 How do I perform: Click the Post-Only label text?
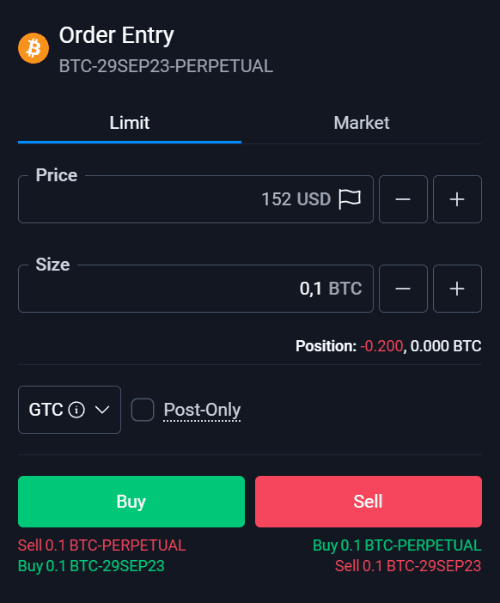coord(202,410)
